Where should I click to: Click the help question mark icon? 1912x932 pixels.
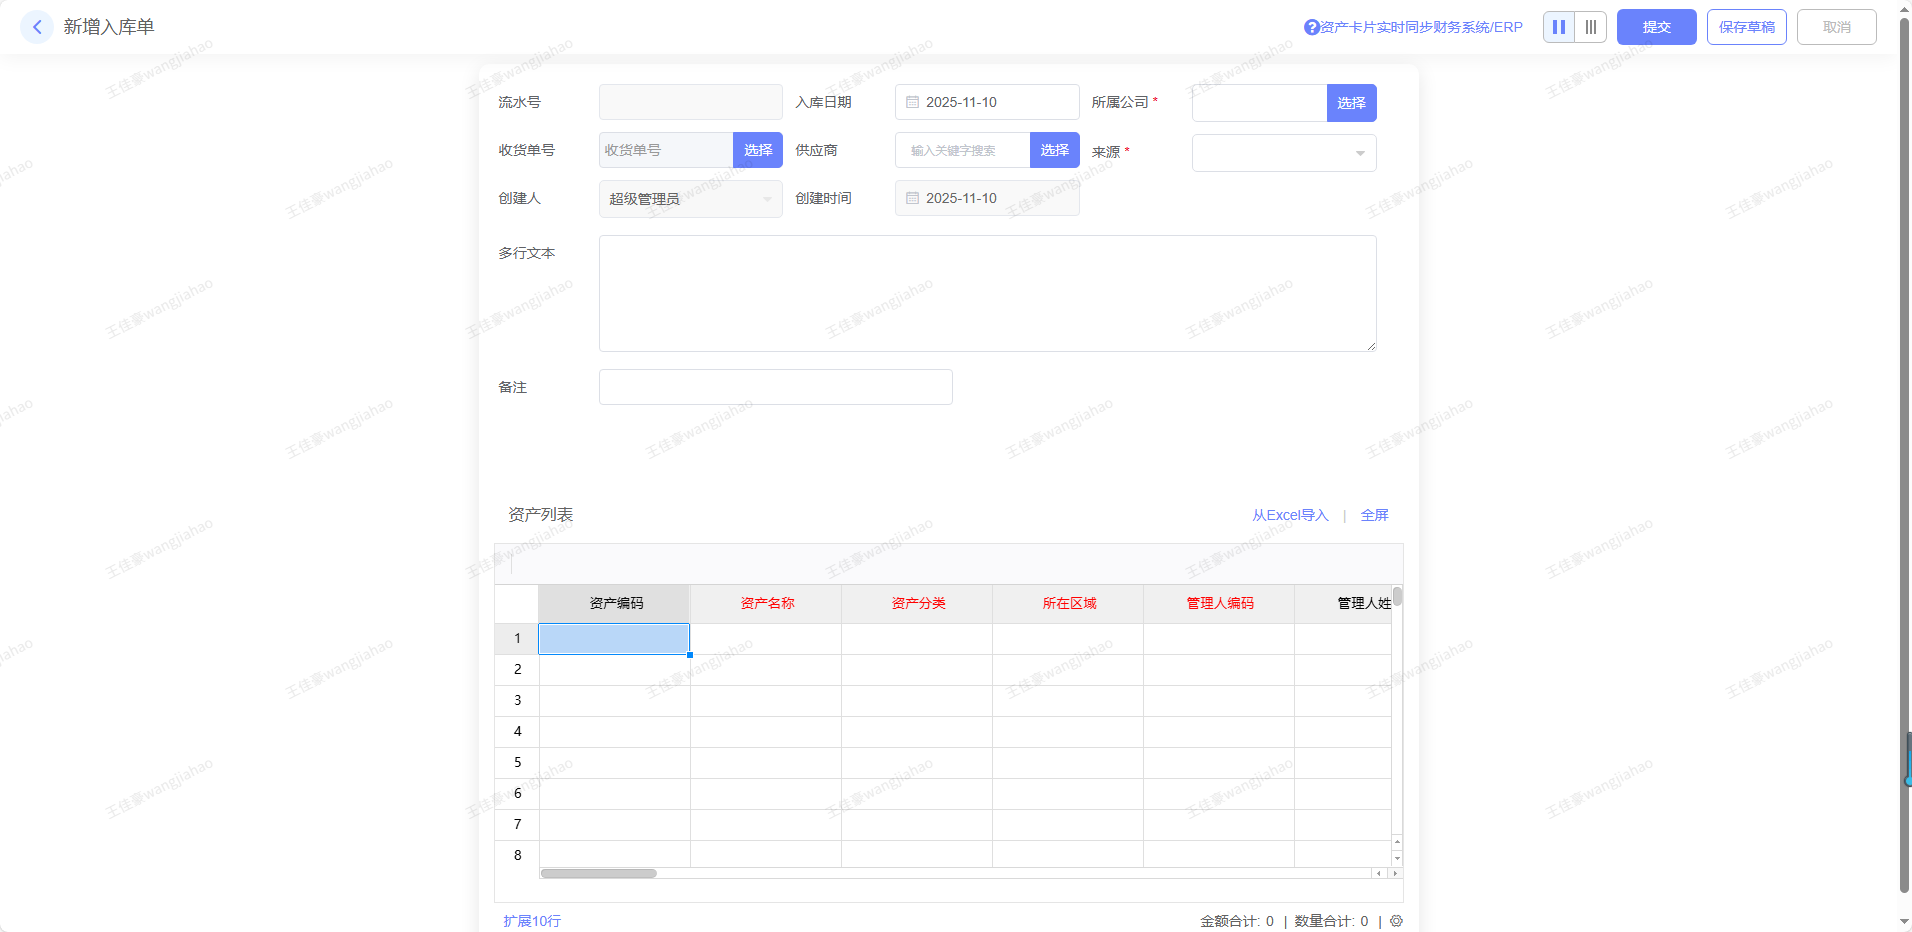[1311, 28]
